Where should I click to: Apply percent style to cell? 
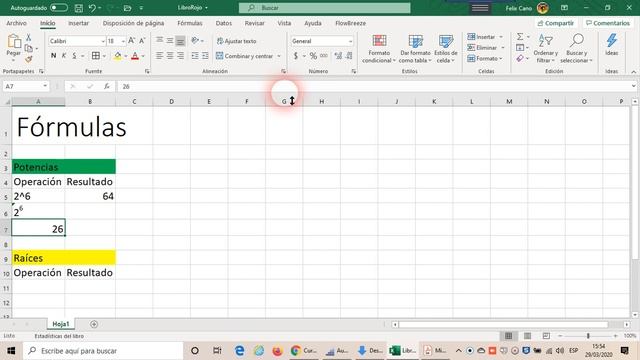tap(313, 56)
